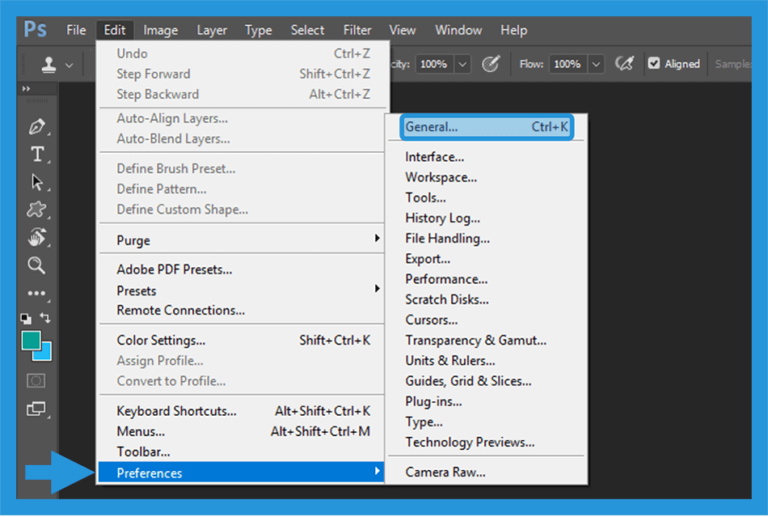Image resolution: width=768 pixels, height=517 pixels.
Task: Choose Guides, Grid & Slices preferences
Action: pyautogui.click(x=486, y=381)
